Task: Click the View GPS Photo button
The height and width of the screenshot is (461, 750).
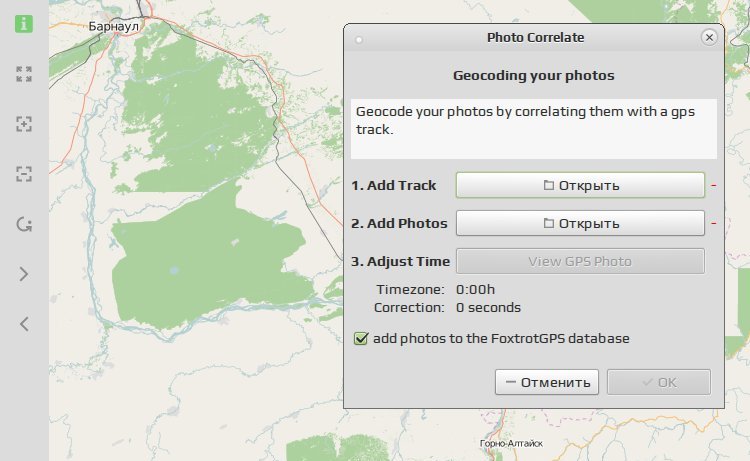Action: (580, 261)
